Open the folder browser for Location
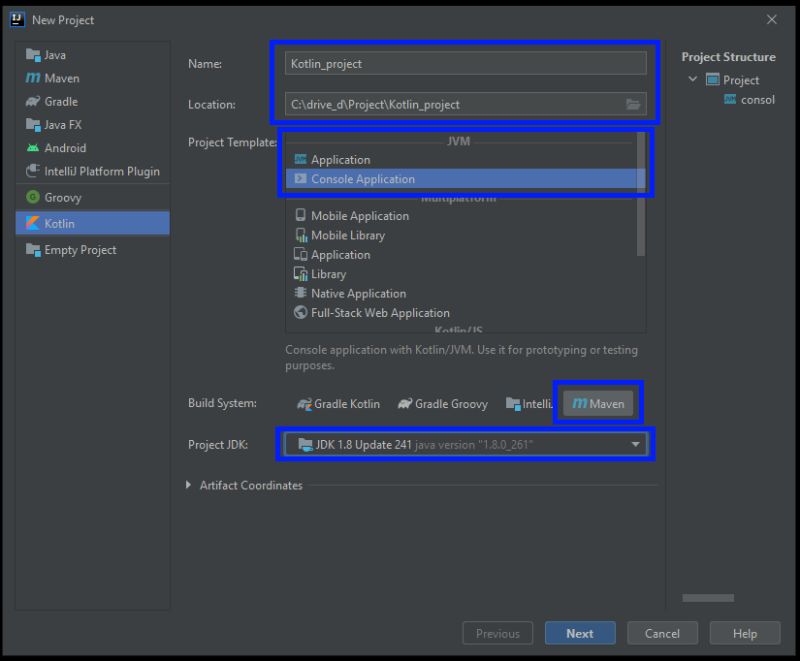Image resolution: width=800 pixels, height=661 pixels. click(x=633, y=104)
